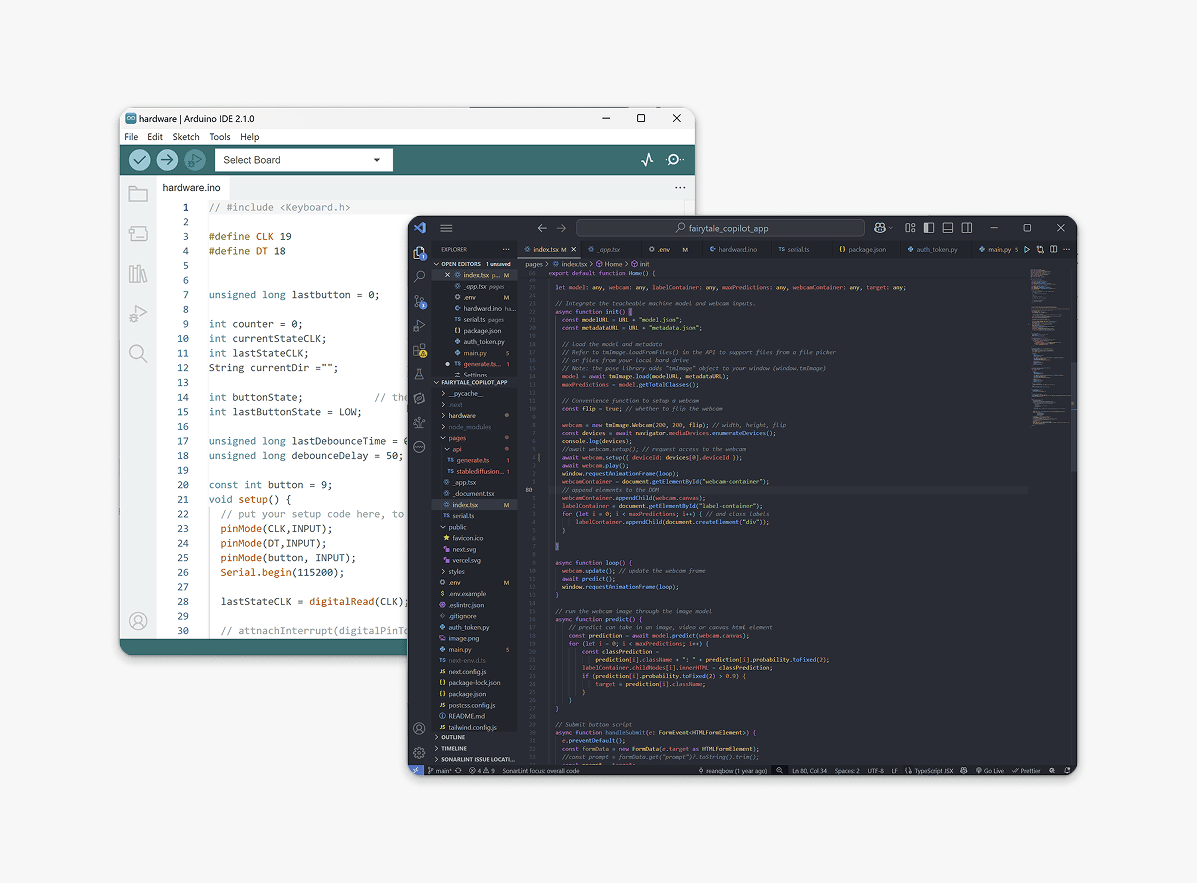Select hardware.ino tab in Arduino IDE
The width and height of the screenshot is (1197, 883).
[192, 188]
